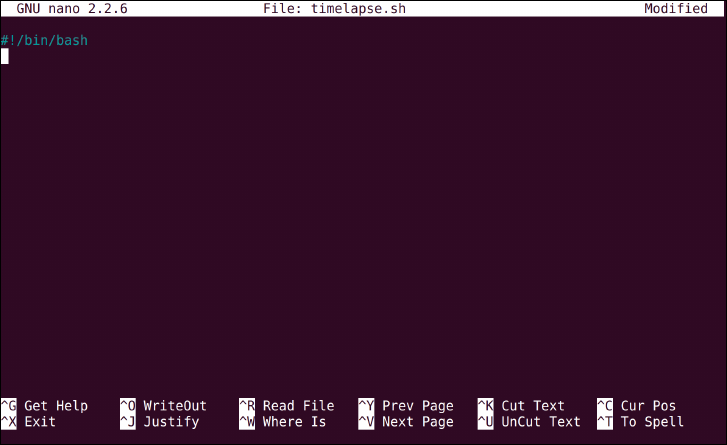Click the ^G Get Help shortcut

(44, 406)
